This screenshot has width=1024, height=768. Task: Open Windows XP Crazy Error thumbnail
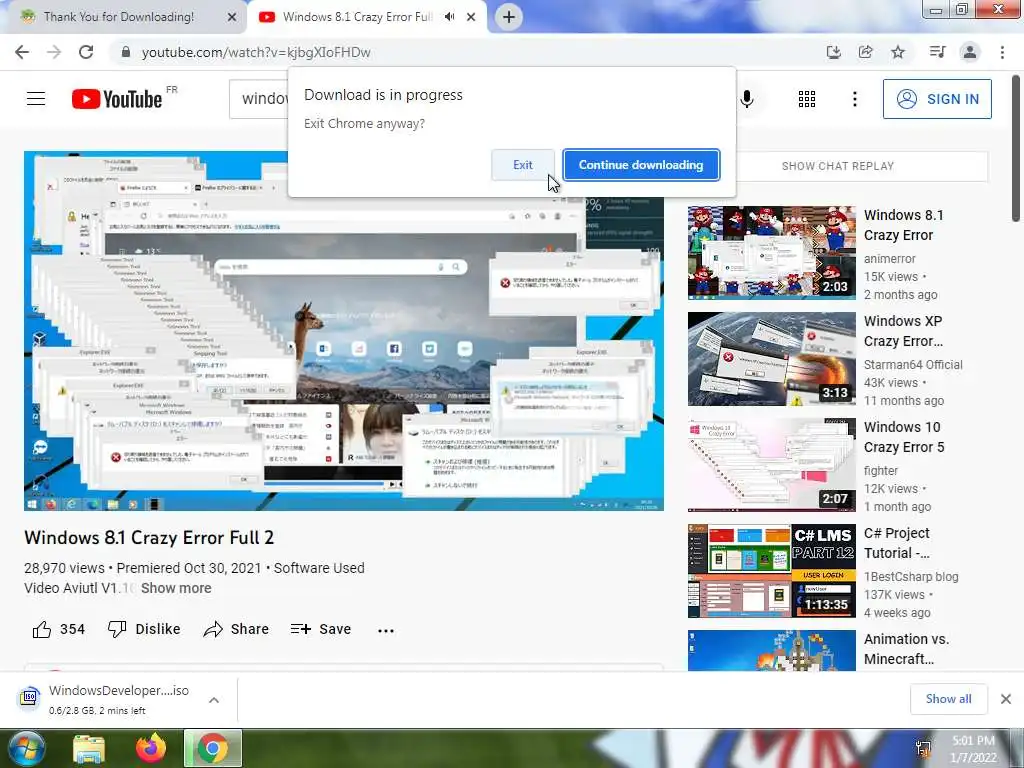(771, 359)
